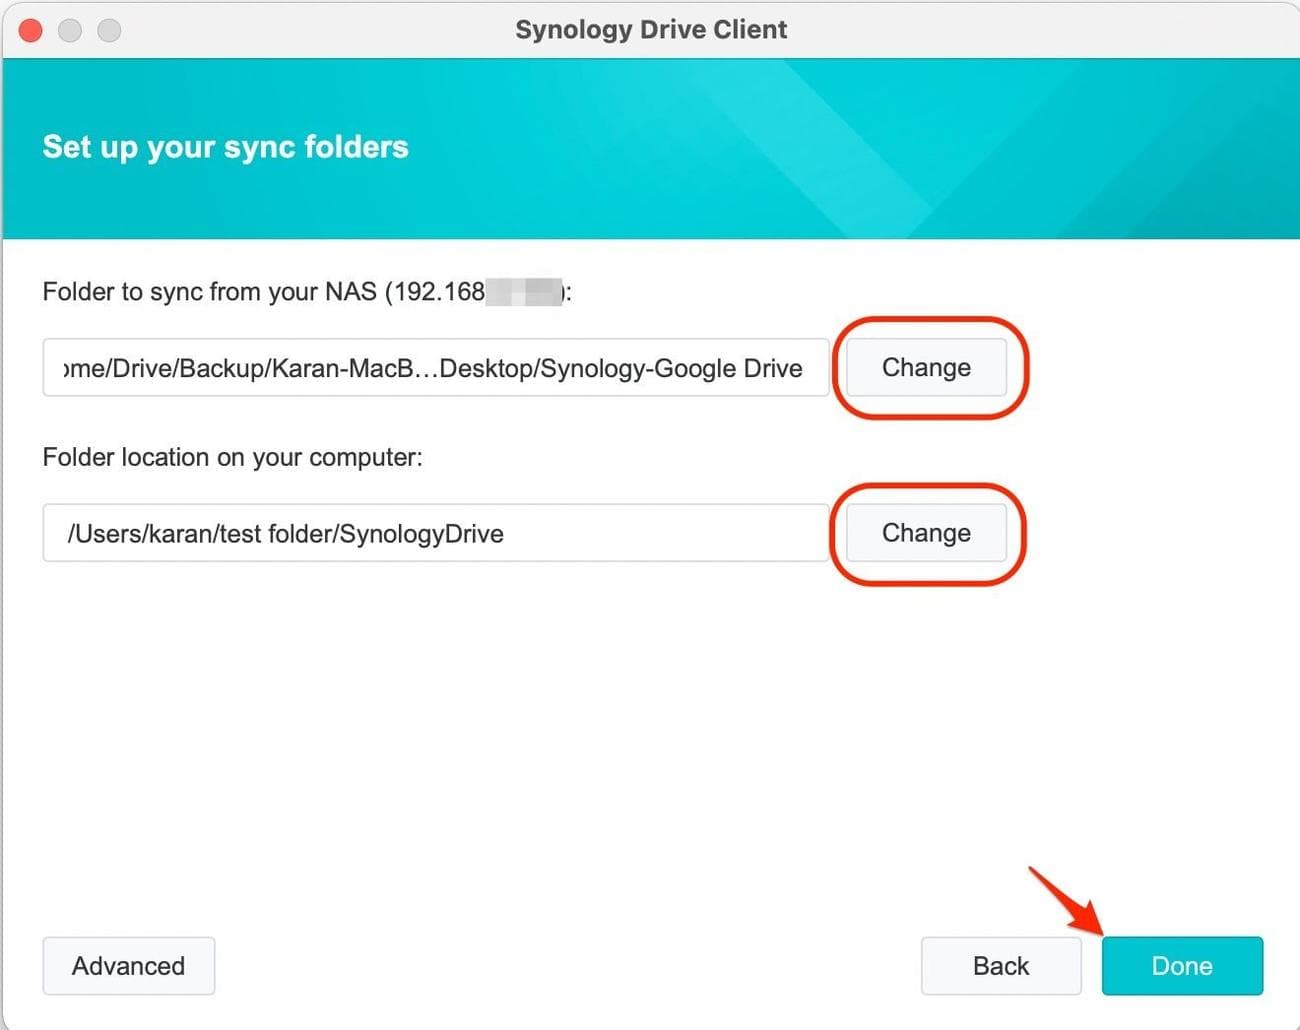Screen dimensions: 1300x1030
Task: Select the local computer folder path field
Action: (434, 533)
